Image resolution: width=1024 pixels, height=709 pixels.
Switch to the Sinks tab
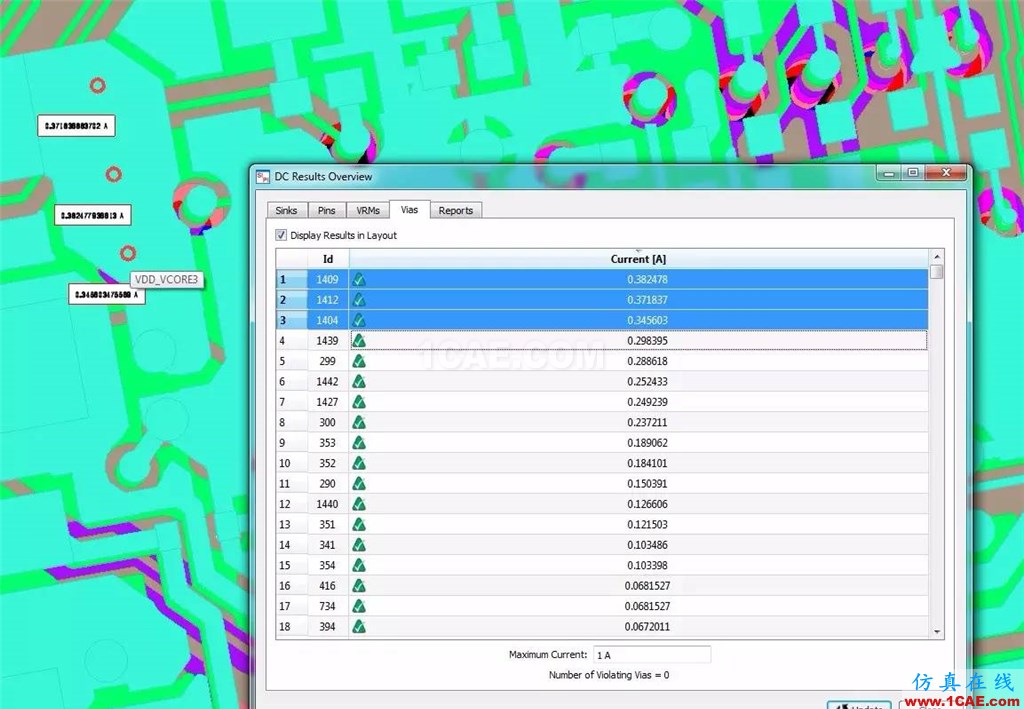point(286,210)
